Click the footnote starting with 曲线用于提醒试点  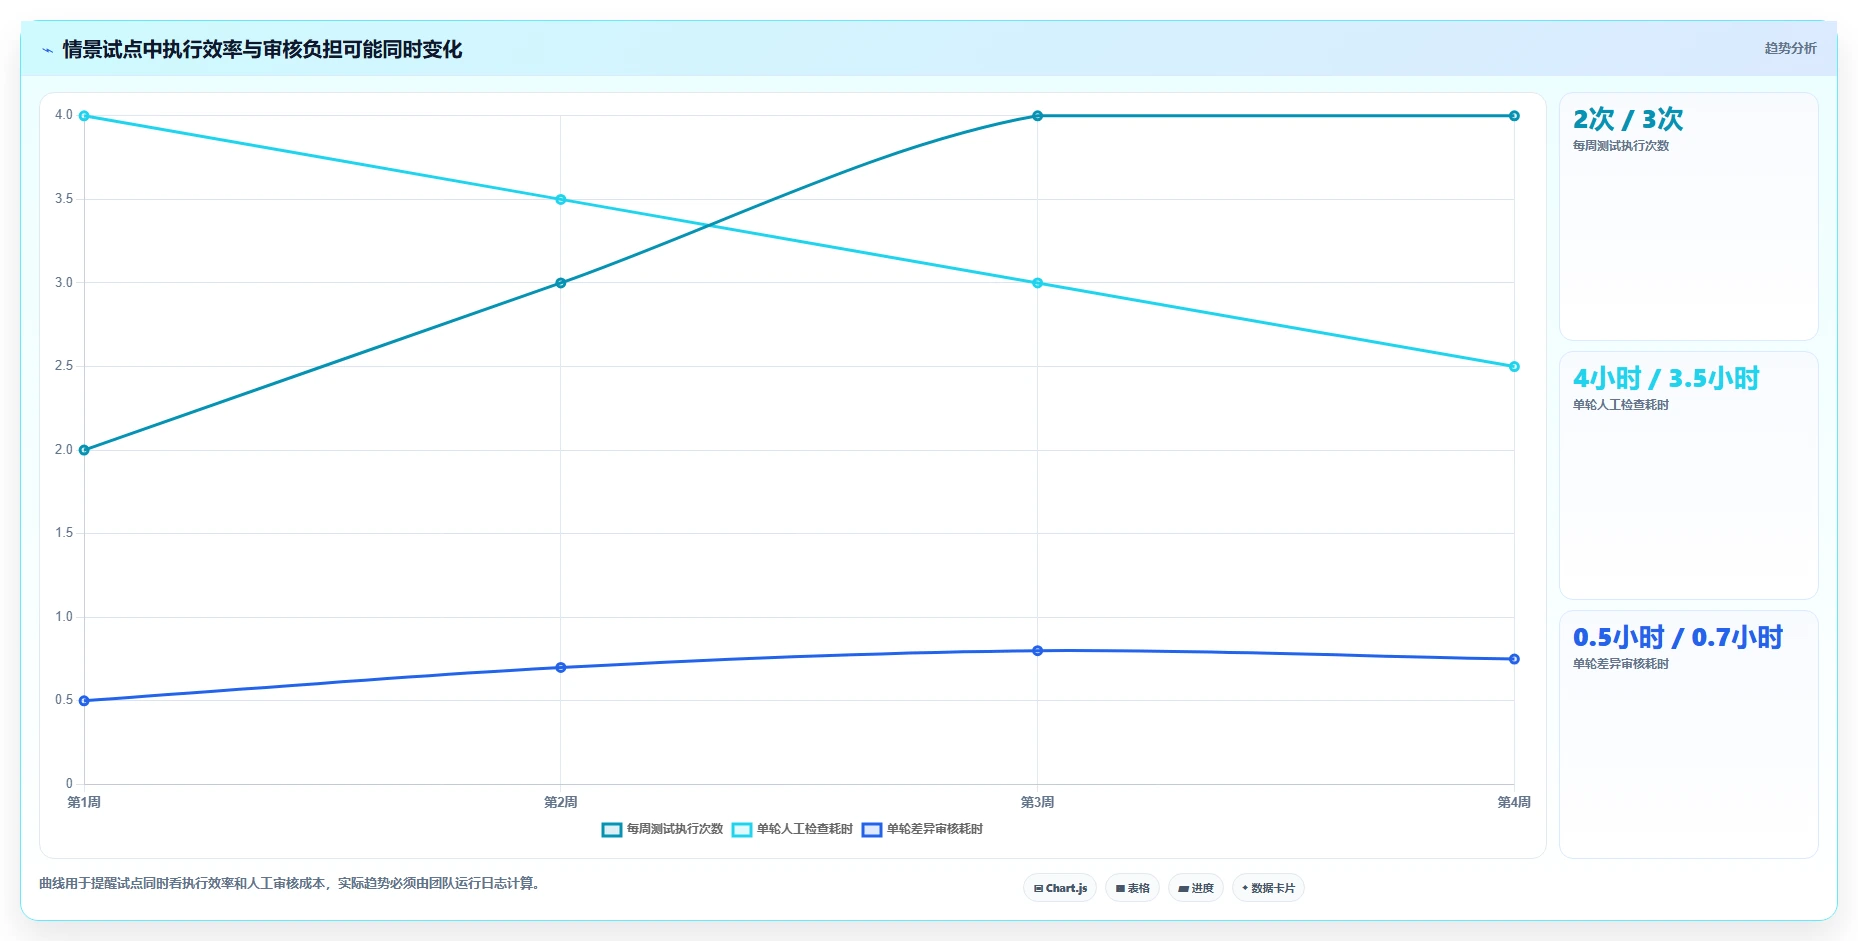tap(292, 883)
